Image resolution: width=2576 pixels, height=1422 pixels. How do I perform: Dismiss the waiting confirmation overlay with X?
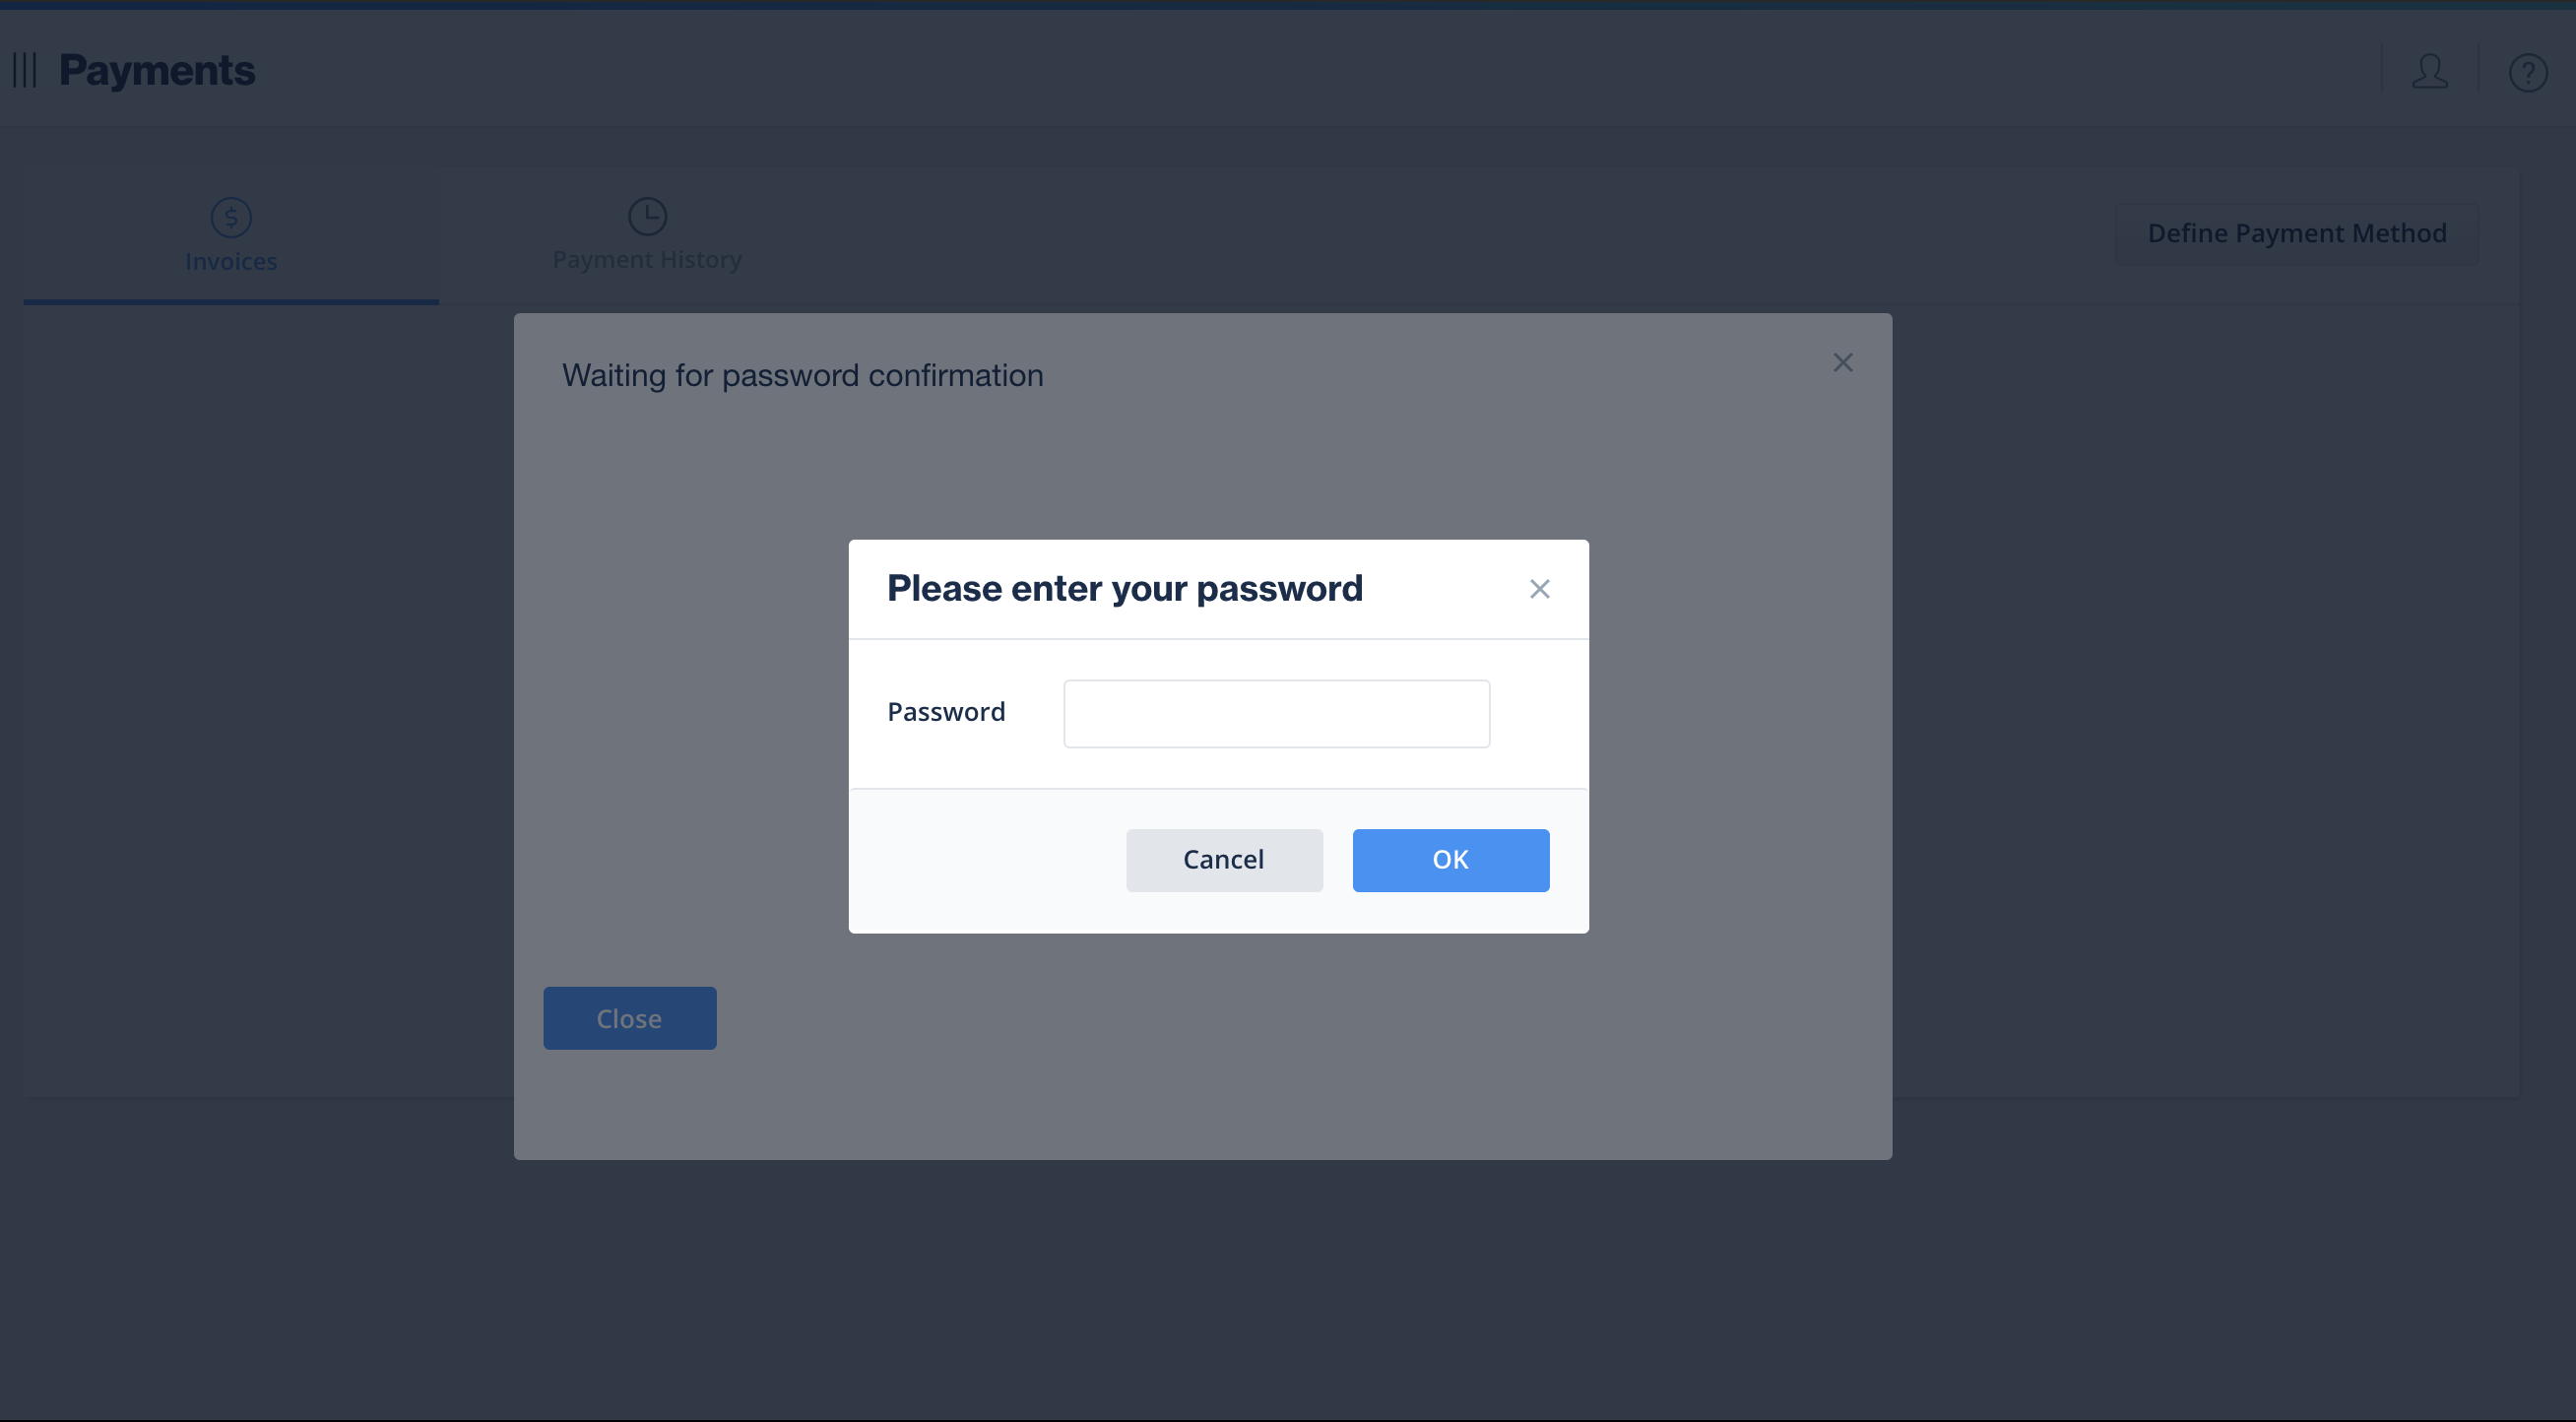(1844, 362)
